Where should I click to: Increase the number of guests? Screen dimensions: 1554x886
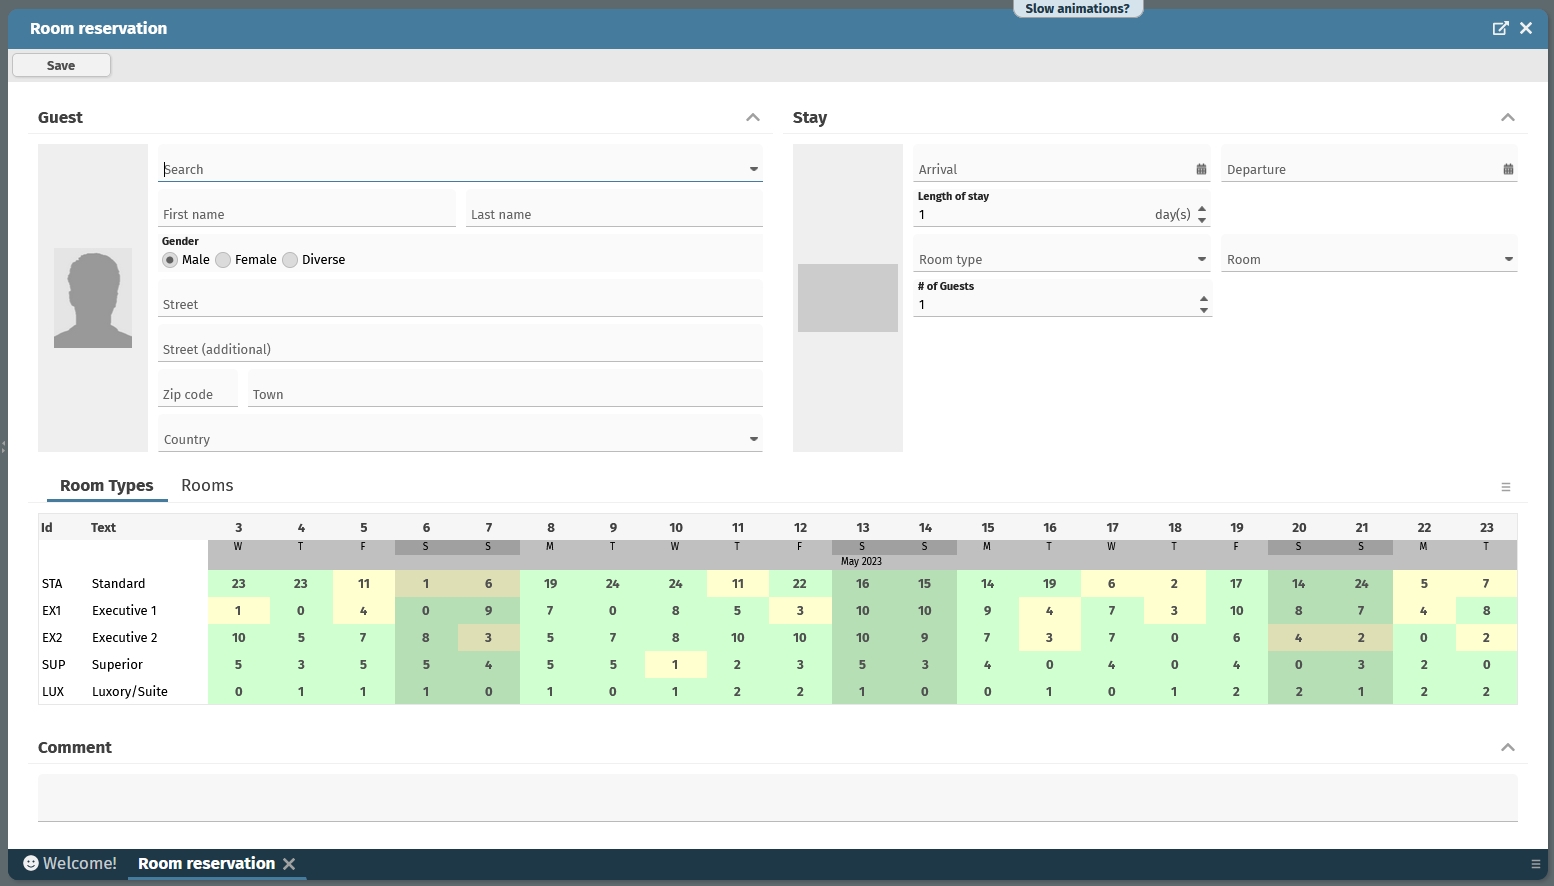[x=1204, y=299]
